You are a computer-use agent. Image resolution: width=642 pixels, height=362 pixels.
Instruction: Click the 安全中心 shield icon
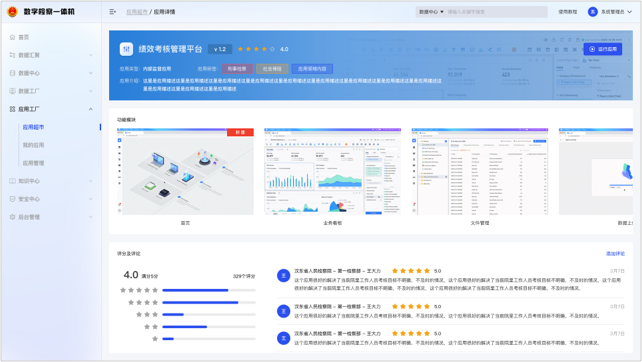click(12, 199)
